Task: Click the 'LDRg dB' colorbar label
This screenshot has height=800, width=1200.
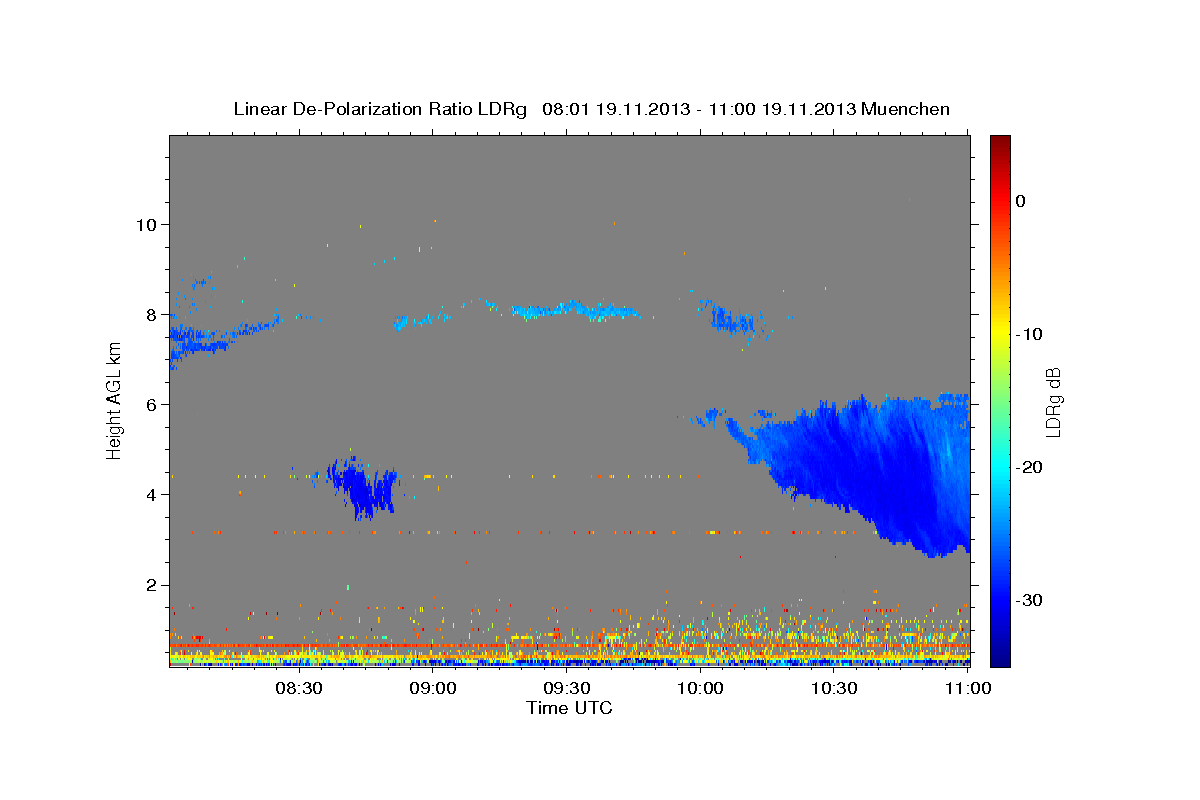Action: 1053,402
